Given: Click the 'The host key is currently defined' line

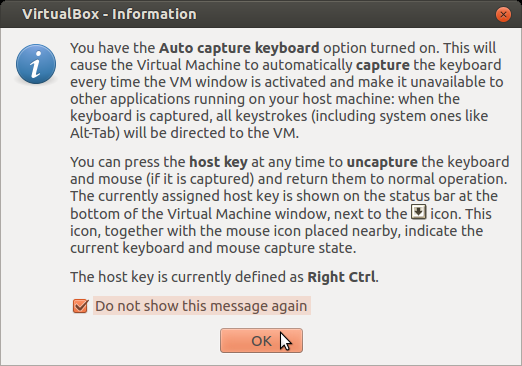Looking at the screenshot, I should (x=224, y=277).
